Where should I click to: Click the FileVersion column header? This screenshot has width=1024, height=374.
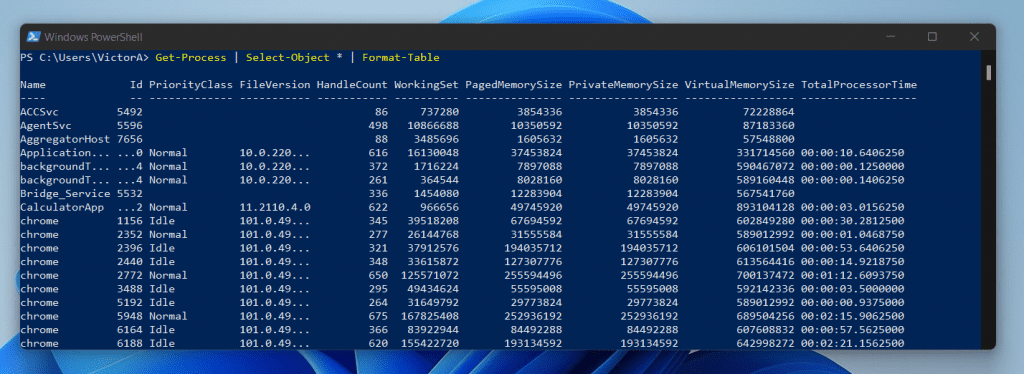pos(274,85)
